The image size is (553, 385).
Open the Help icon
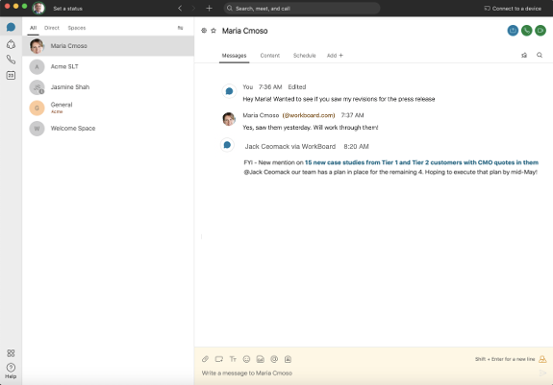tap(11, 371)
